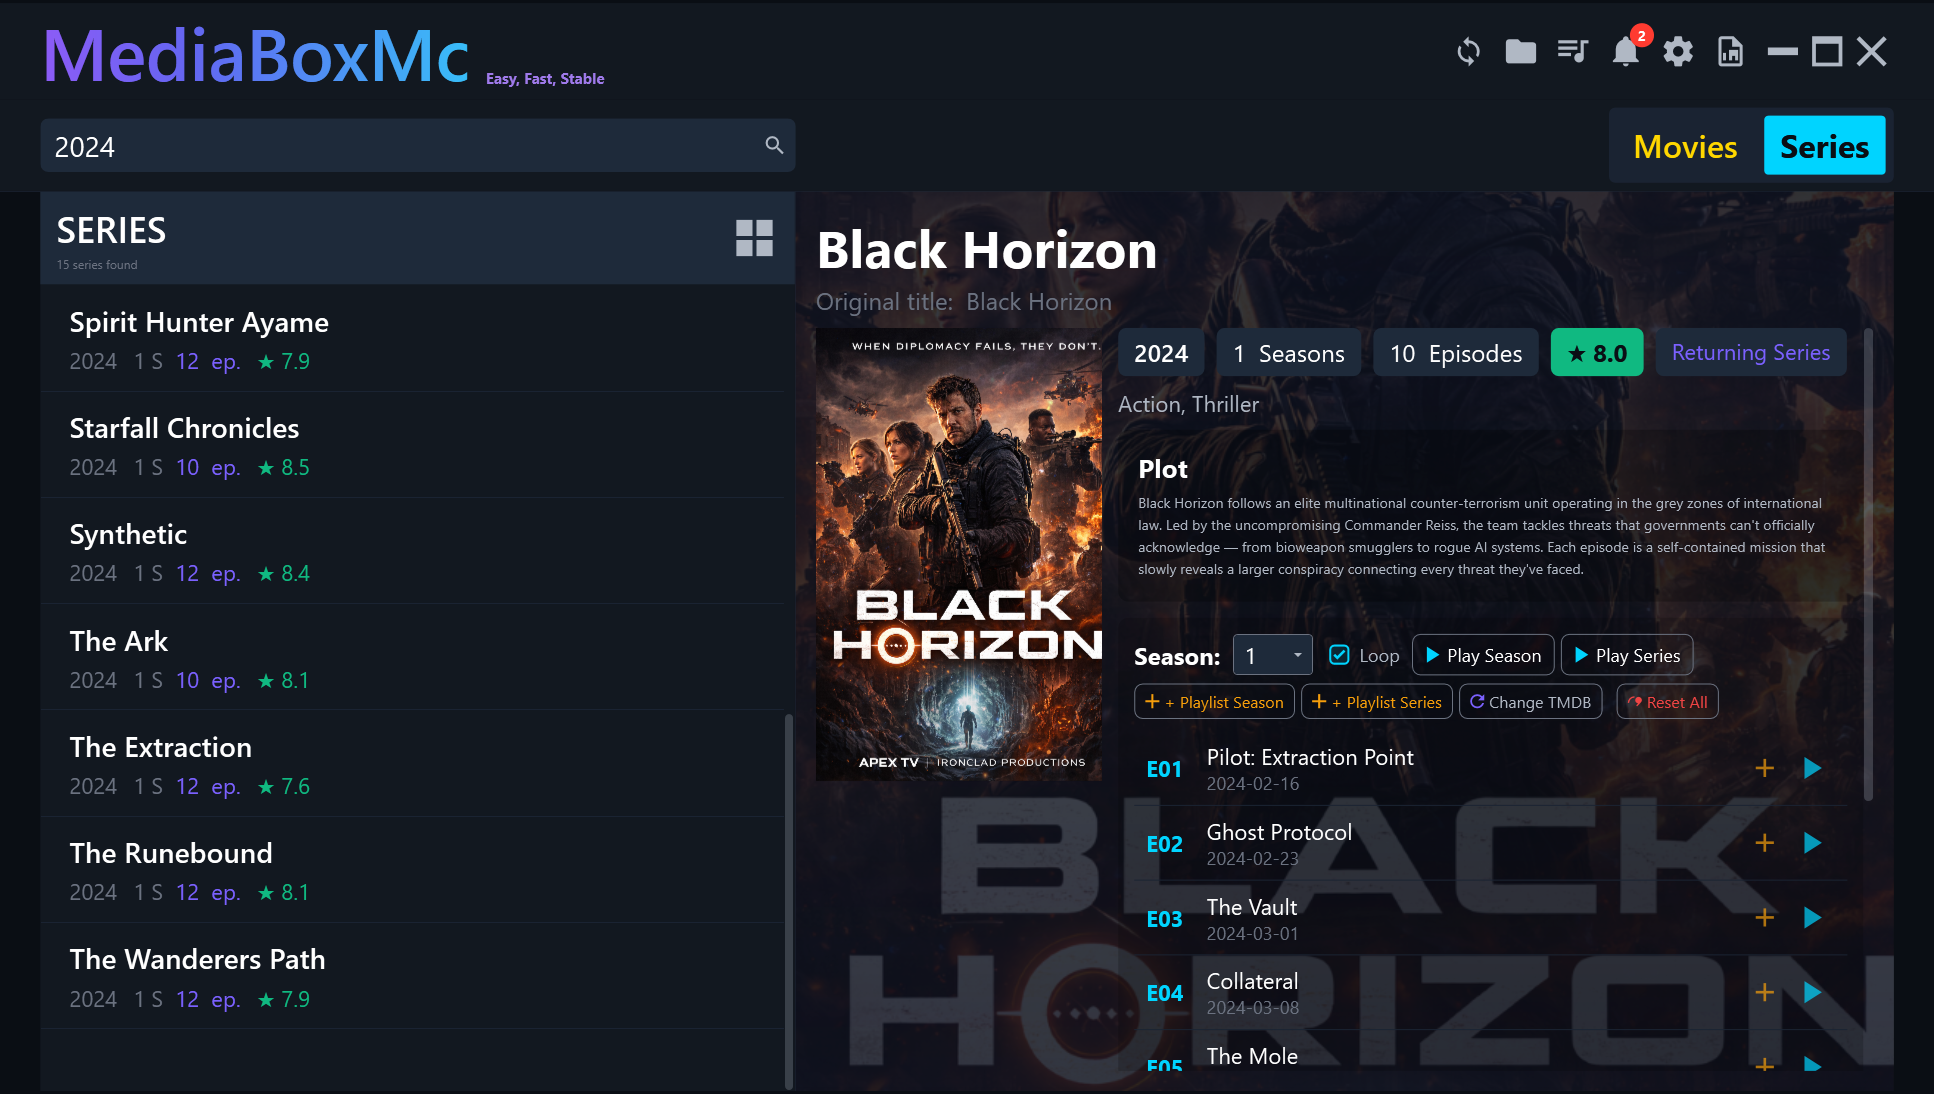Toggle the Loop checkbox

[1339, 655]
